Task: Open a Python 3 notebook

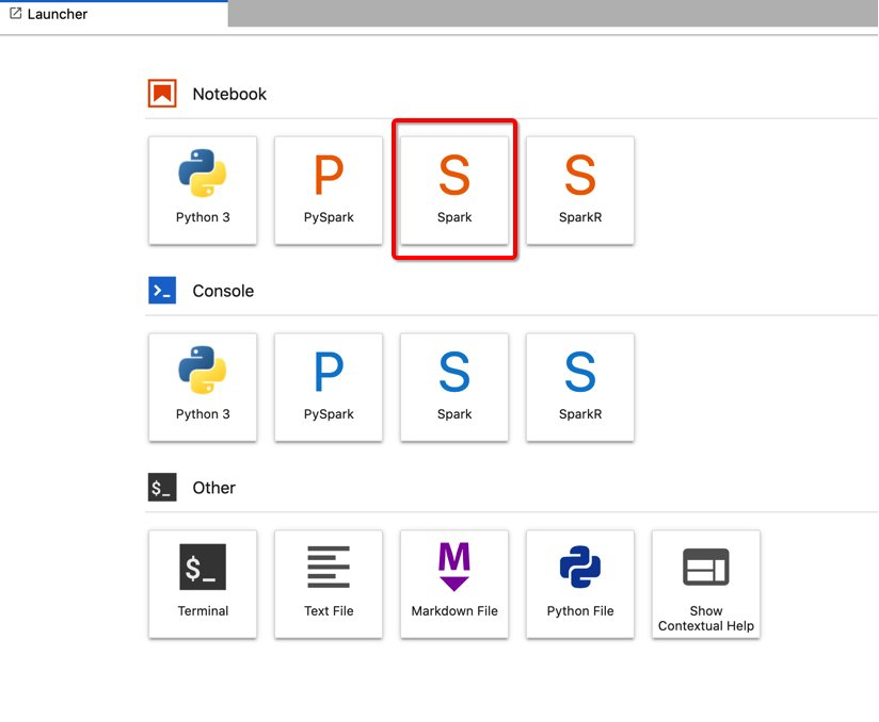Action: click(x=202, y=190)
